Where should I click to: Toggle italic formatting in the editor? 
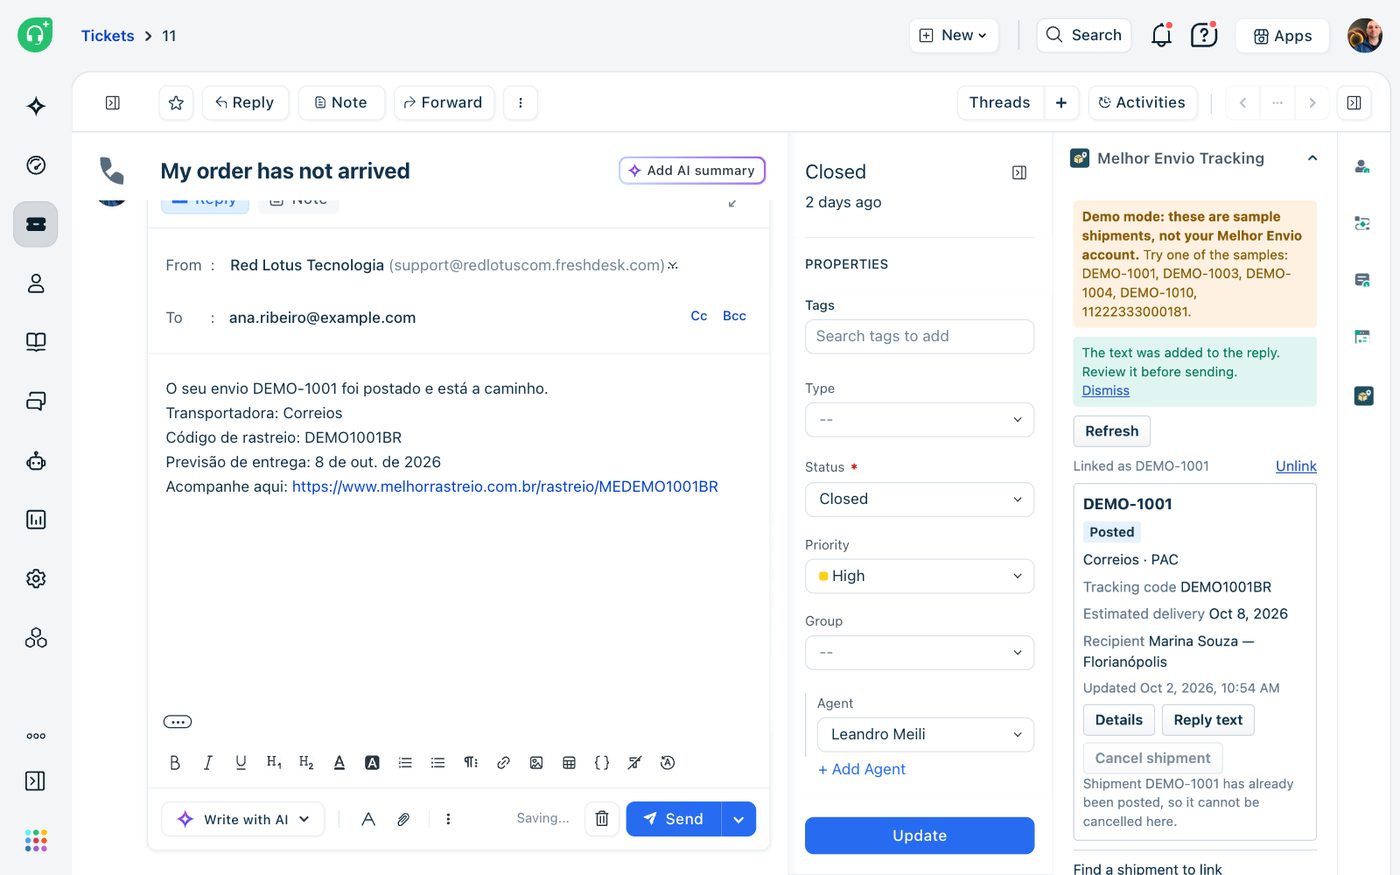[208, 763]
